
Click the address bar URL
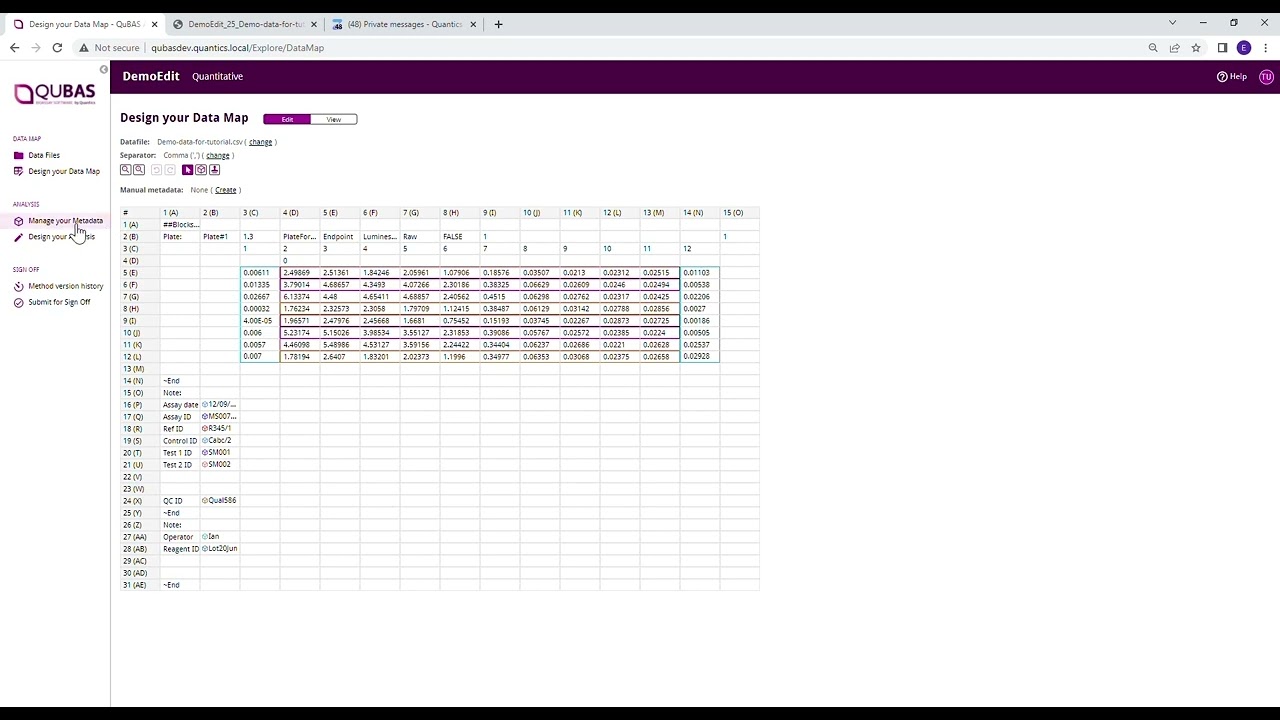[x=237, y=48]
